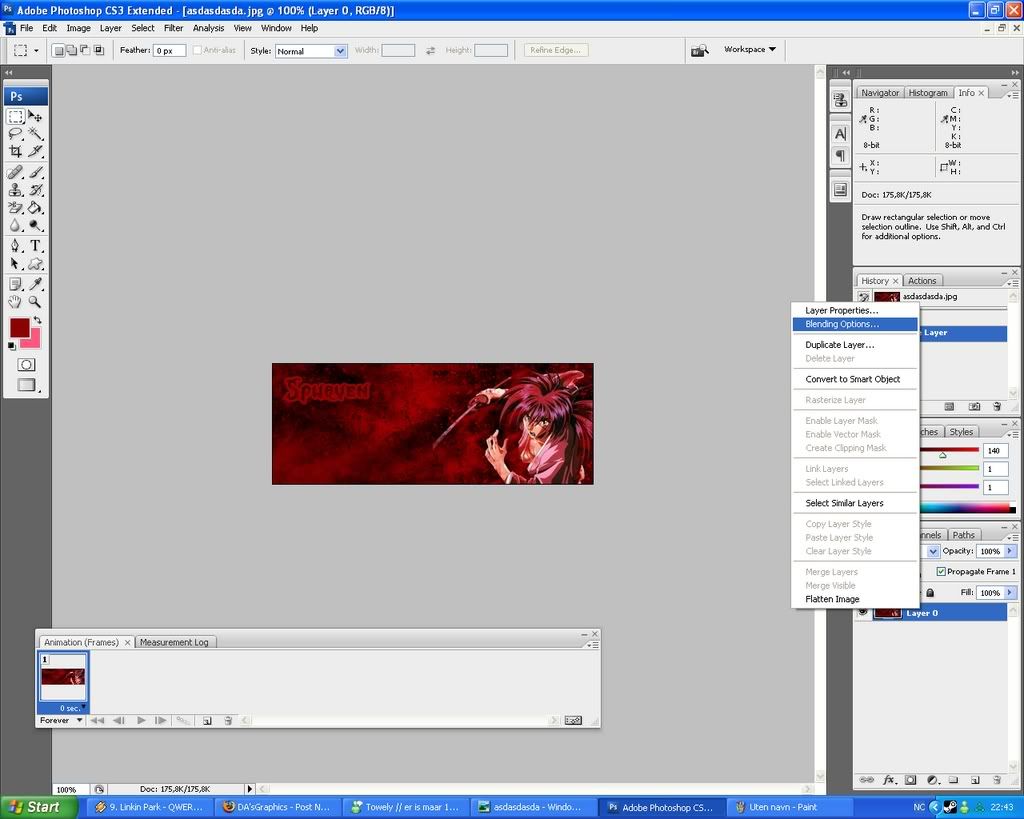Select the Notes tool

coord(16,284)
